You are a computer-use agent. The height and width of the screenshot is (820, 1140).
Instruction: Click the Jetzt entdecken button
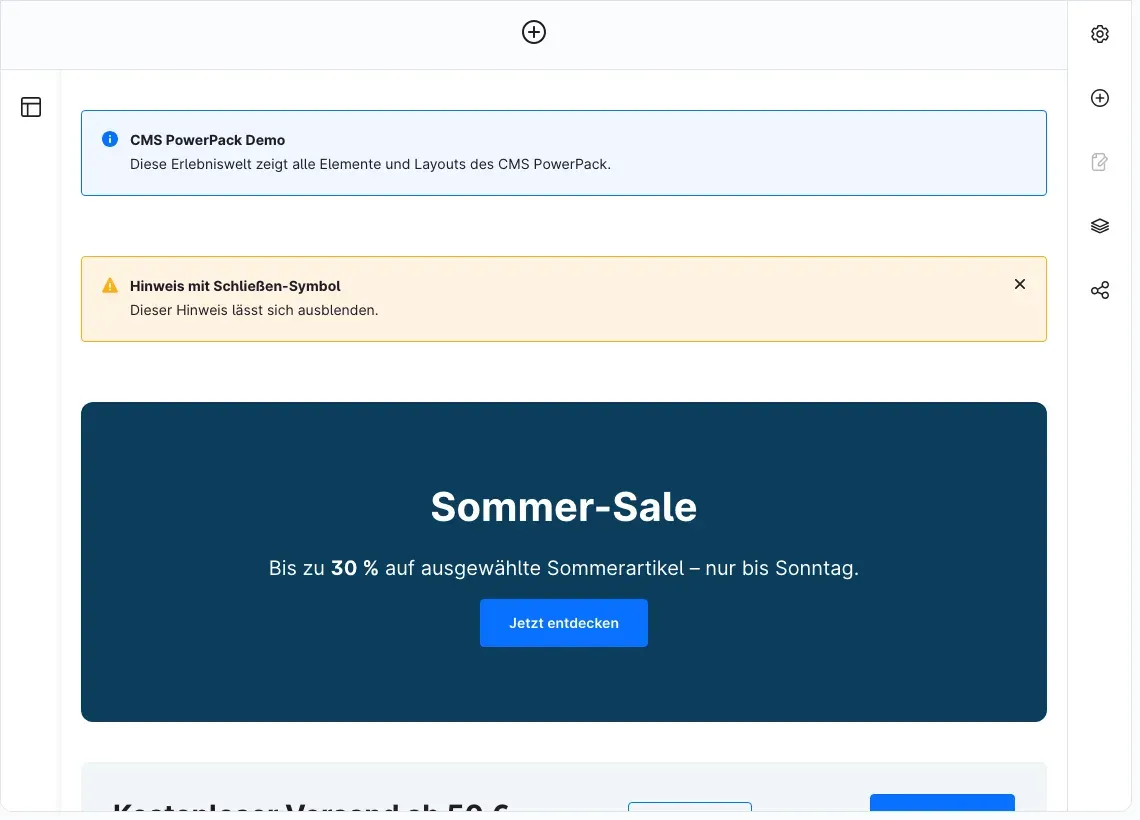coord(563,623)
